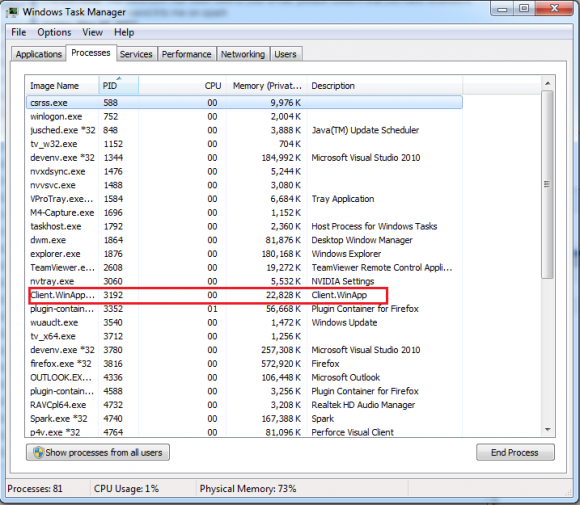
Task: Click the scrollbar up arrow
Action: (x=548, y=84)
